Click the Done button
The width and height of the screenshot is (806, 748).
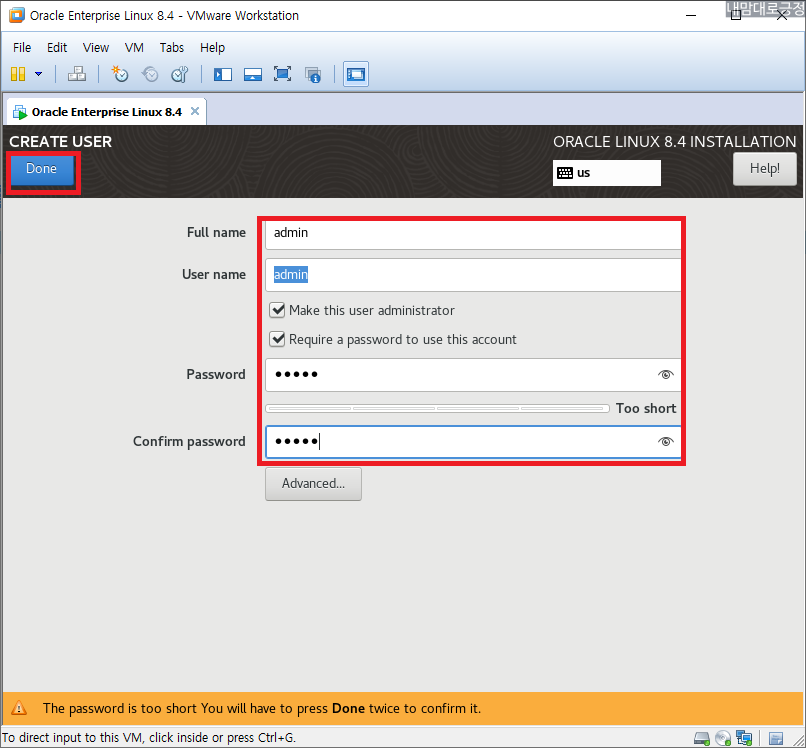click(42, 169)
